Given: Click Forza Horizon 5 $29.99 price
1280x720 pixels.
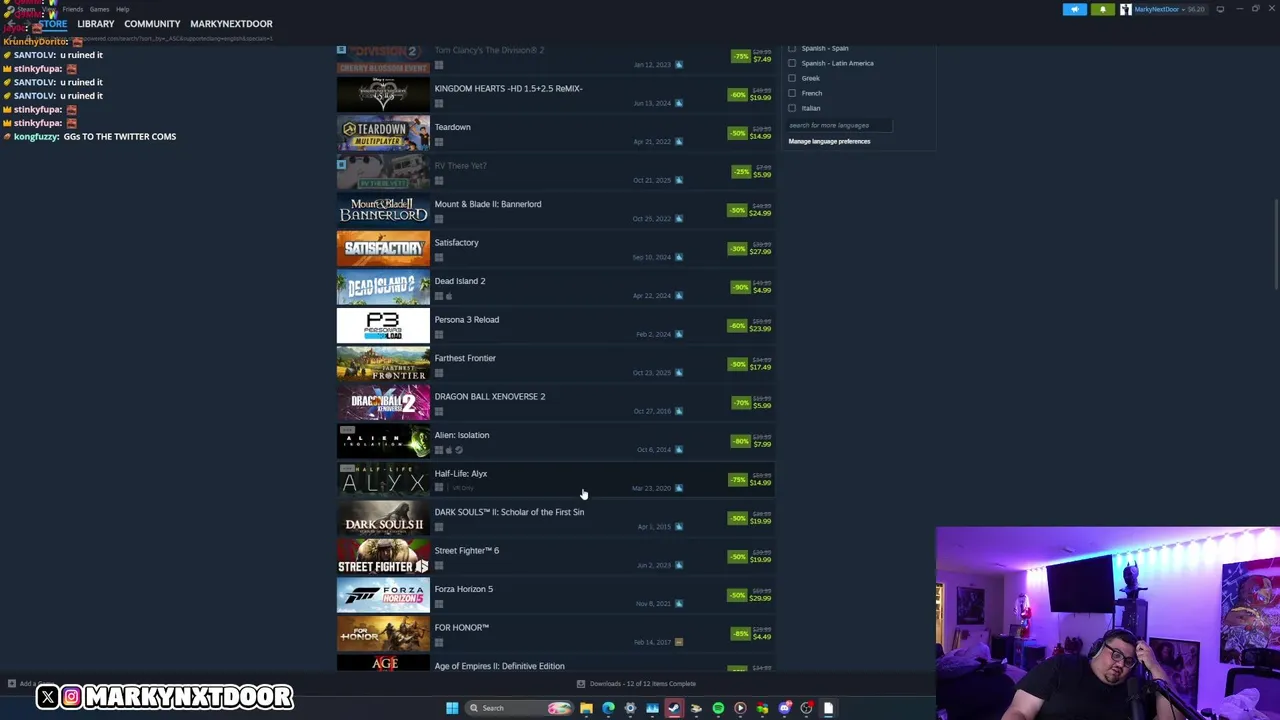Looking at the screenshot, I should pyautogui.click(x=761, y=598).
